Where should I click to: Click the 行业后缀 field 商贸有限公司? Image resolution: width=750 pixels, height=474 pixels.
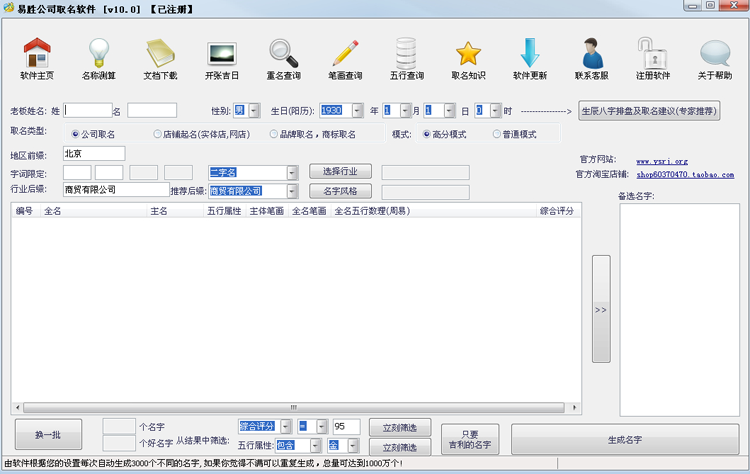tap(116, 189)
